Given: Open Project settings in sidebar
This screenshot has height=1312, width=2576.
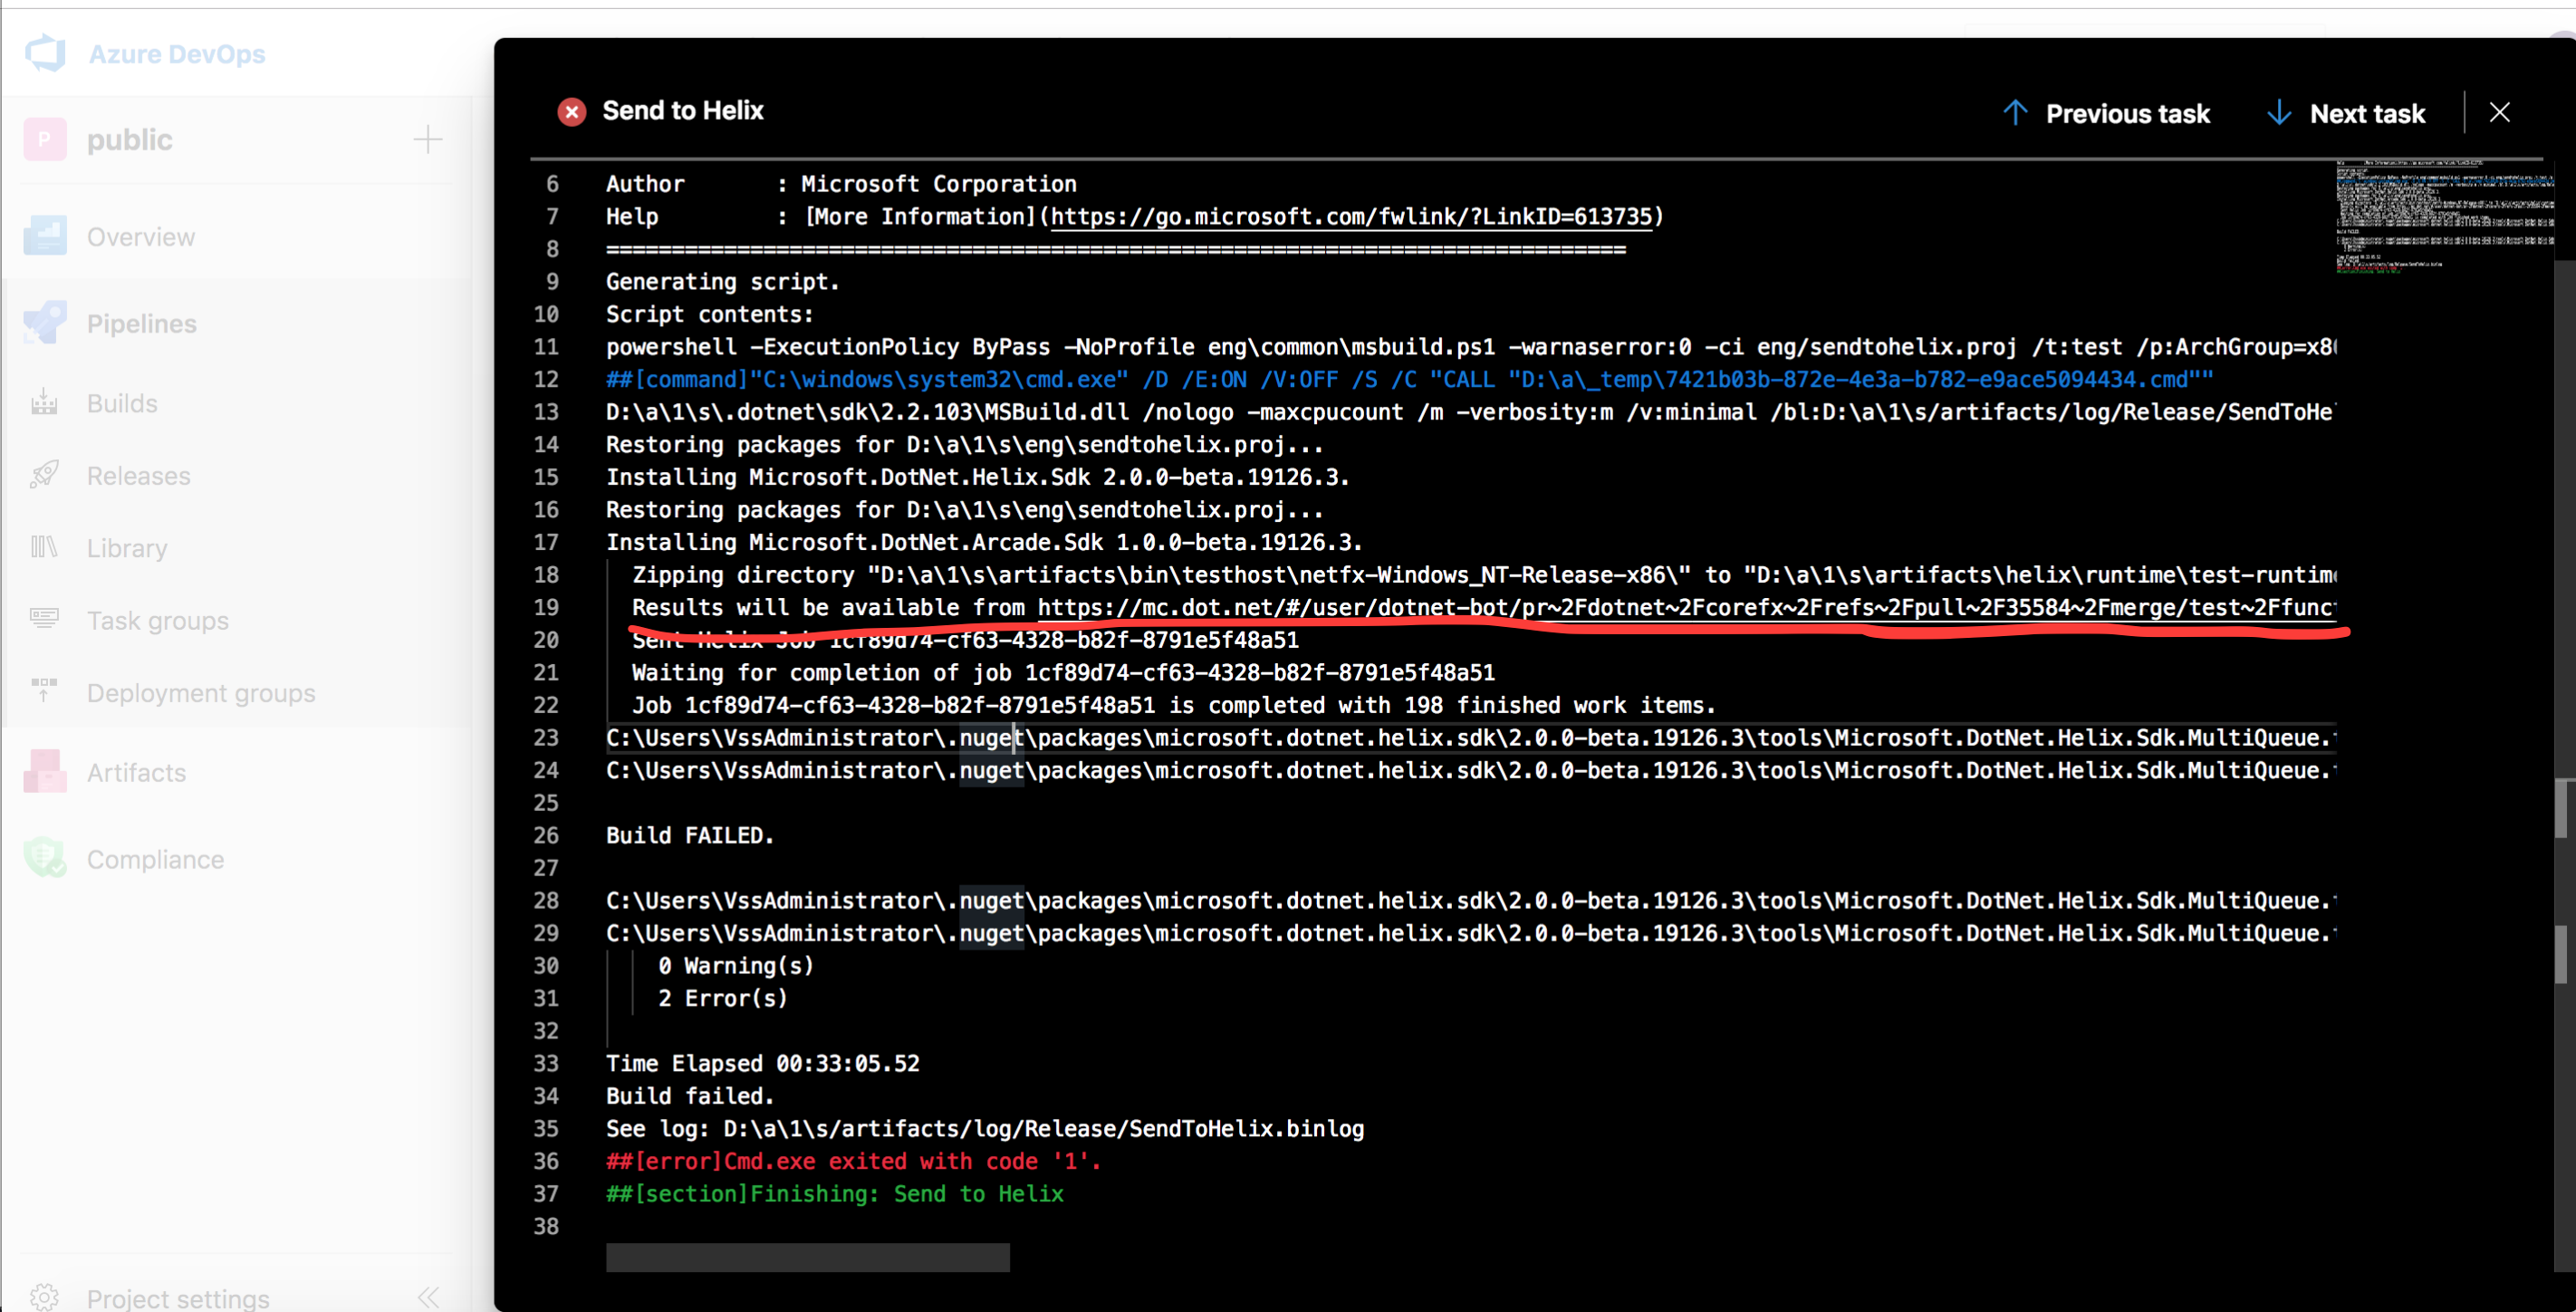Looking at the screenshot, I should pyautogui.click(x=177, y=1297).
